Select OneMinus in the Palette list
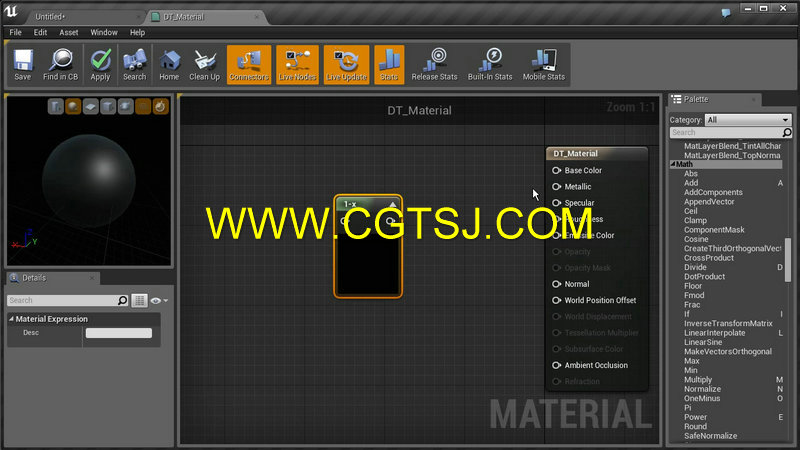800x450 pixels. click(702, 398)
